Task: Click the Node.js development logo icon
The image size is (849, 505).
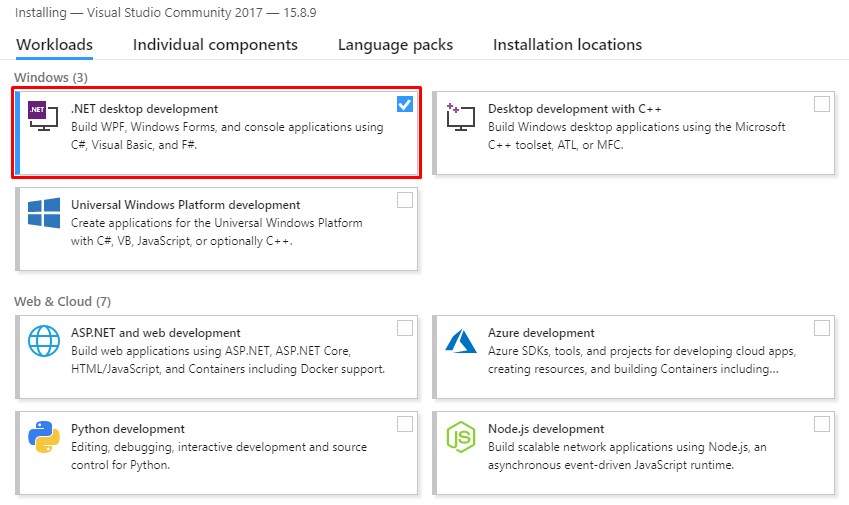Action: tap(461, 437)
